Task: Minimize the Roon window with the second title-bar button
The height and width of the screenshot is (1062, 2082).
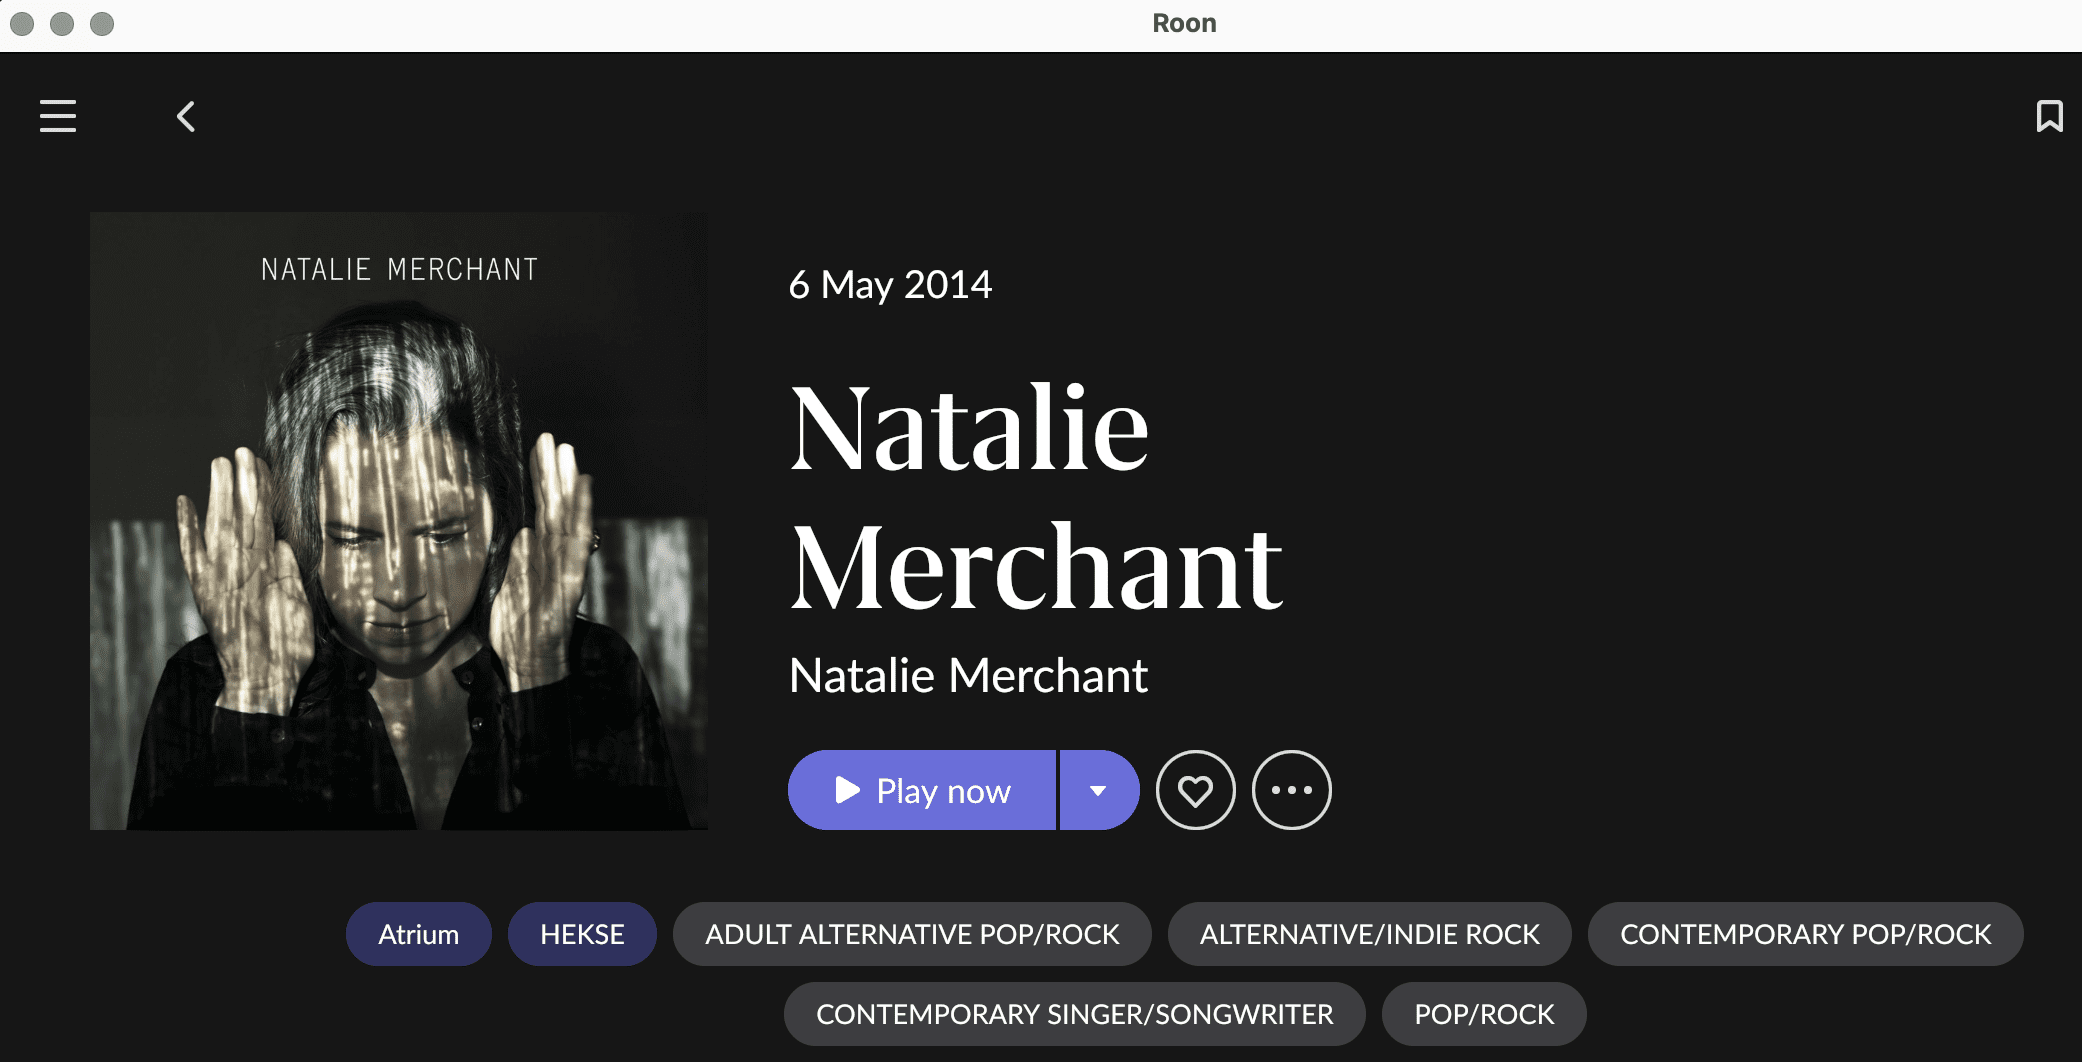Action: pyautogui.click(x=62, y=23)
